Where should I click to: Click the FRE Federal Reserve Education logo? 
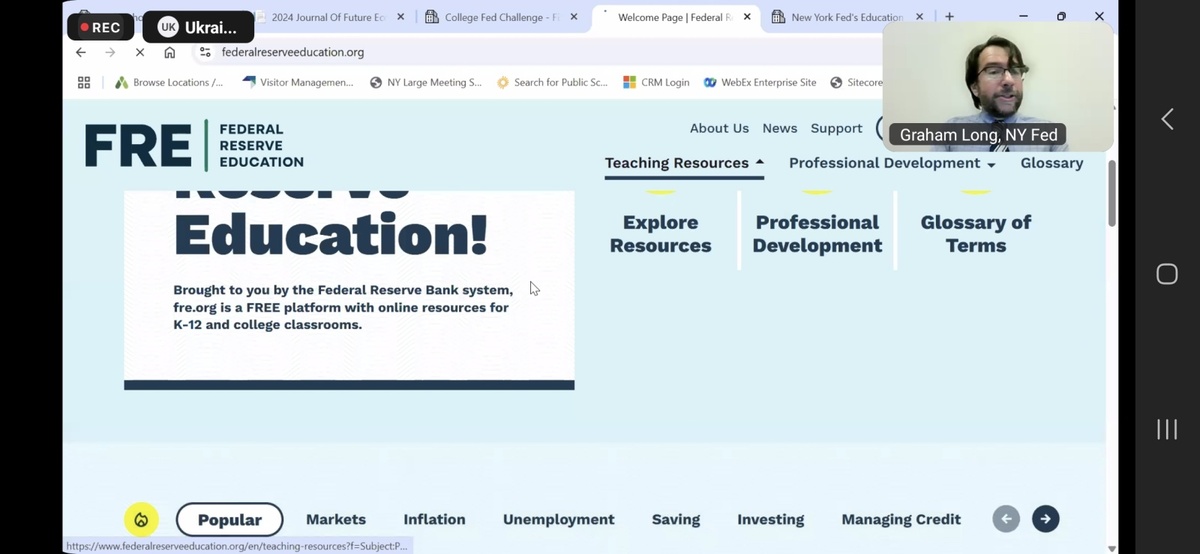click(194, 146)
